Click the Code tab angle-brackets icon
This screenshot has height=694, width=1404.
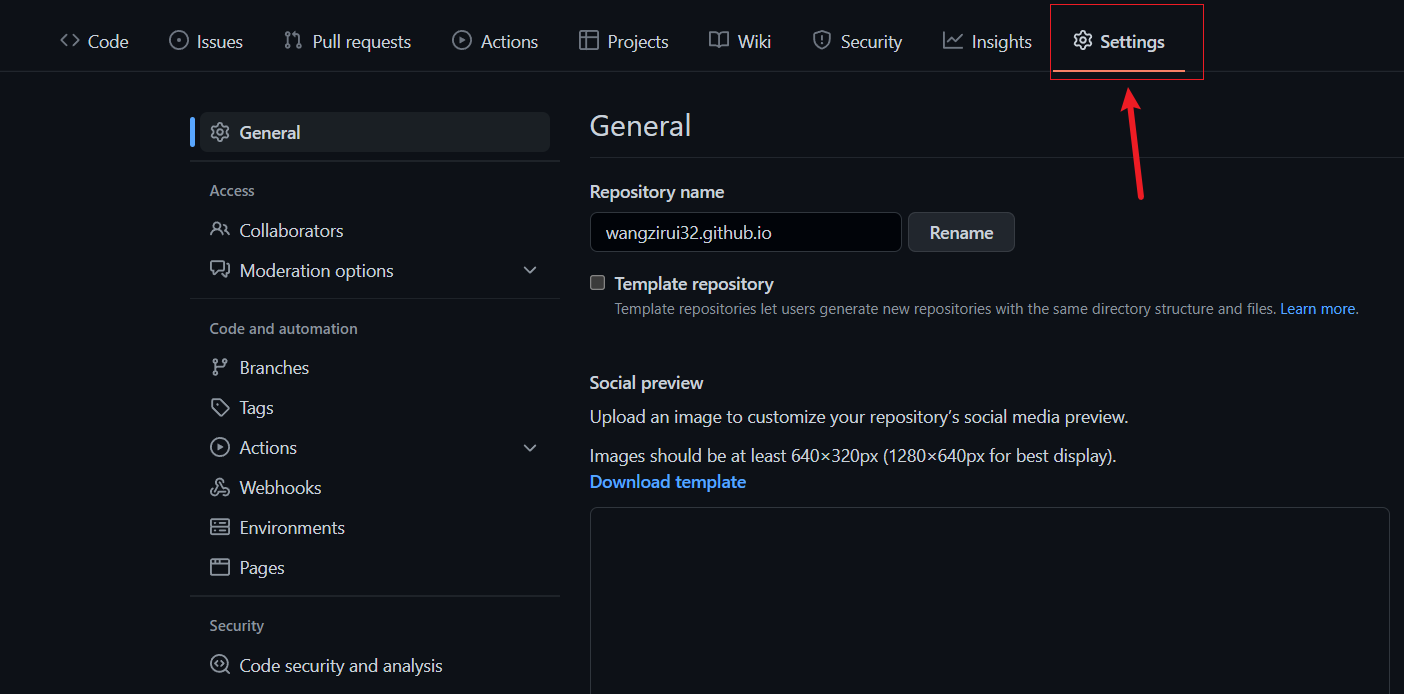pos(70,41)
